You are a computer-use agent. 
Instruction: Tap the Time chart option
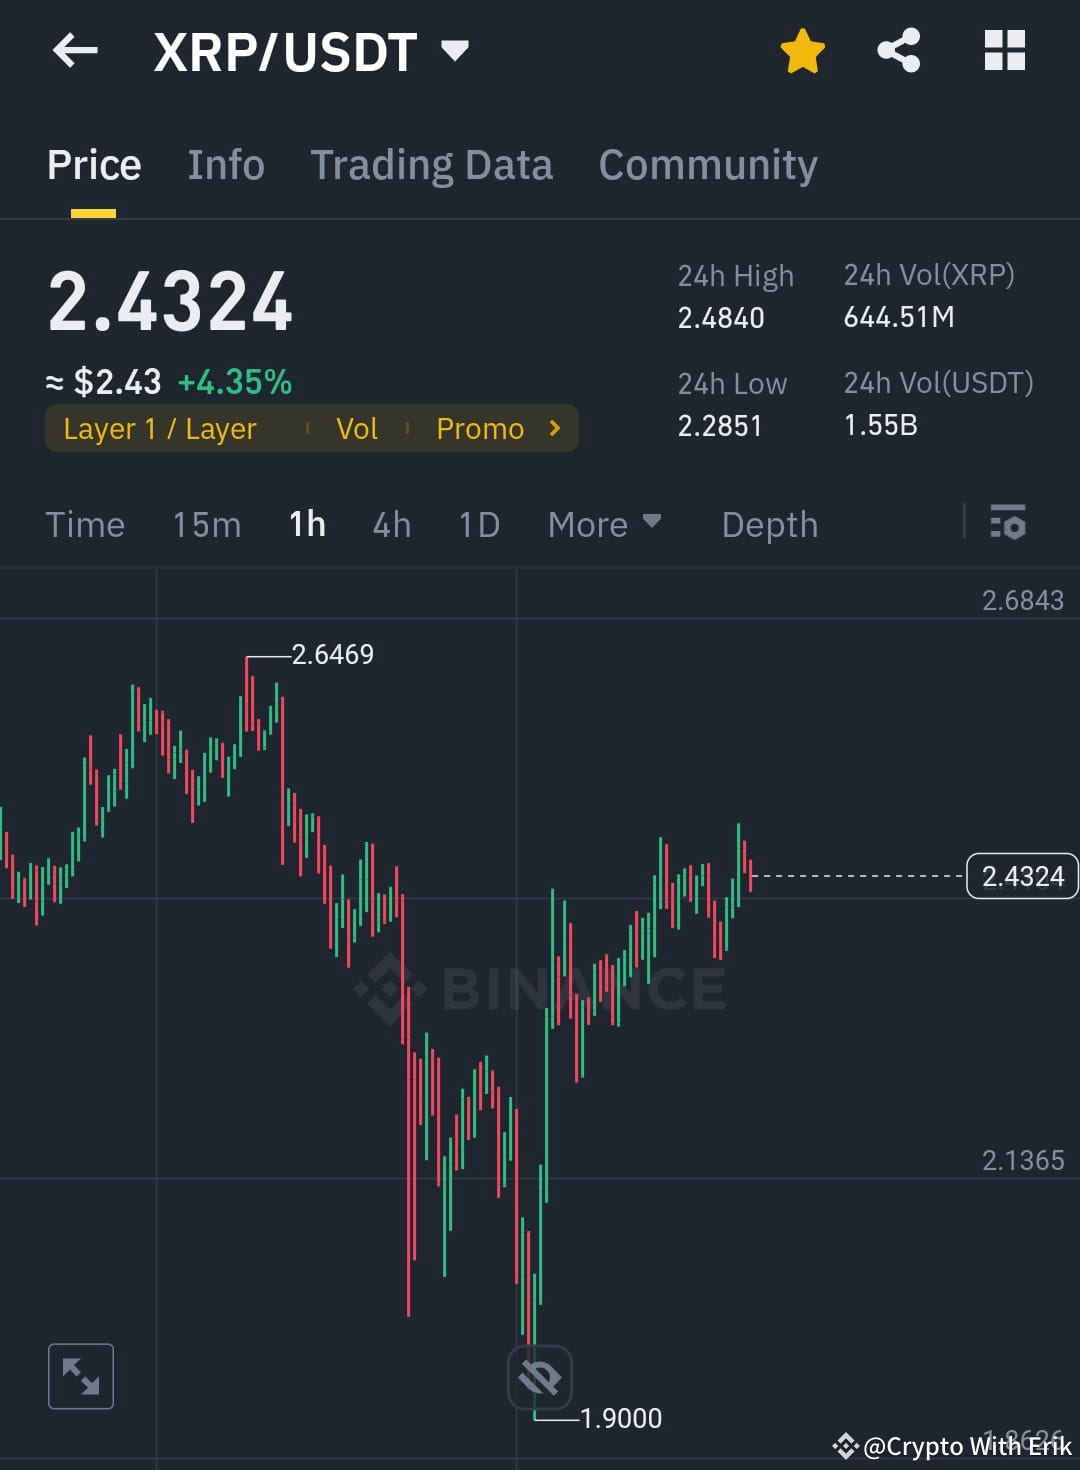pos(85,523)
